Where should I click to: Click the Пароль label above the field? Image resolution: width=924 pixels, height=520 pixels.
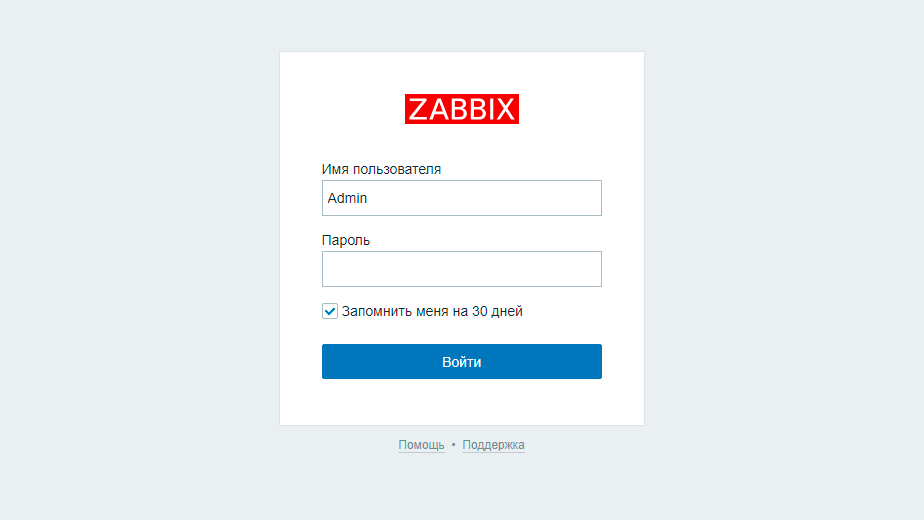[346, 240]
